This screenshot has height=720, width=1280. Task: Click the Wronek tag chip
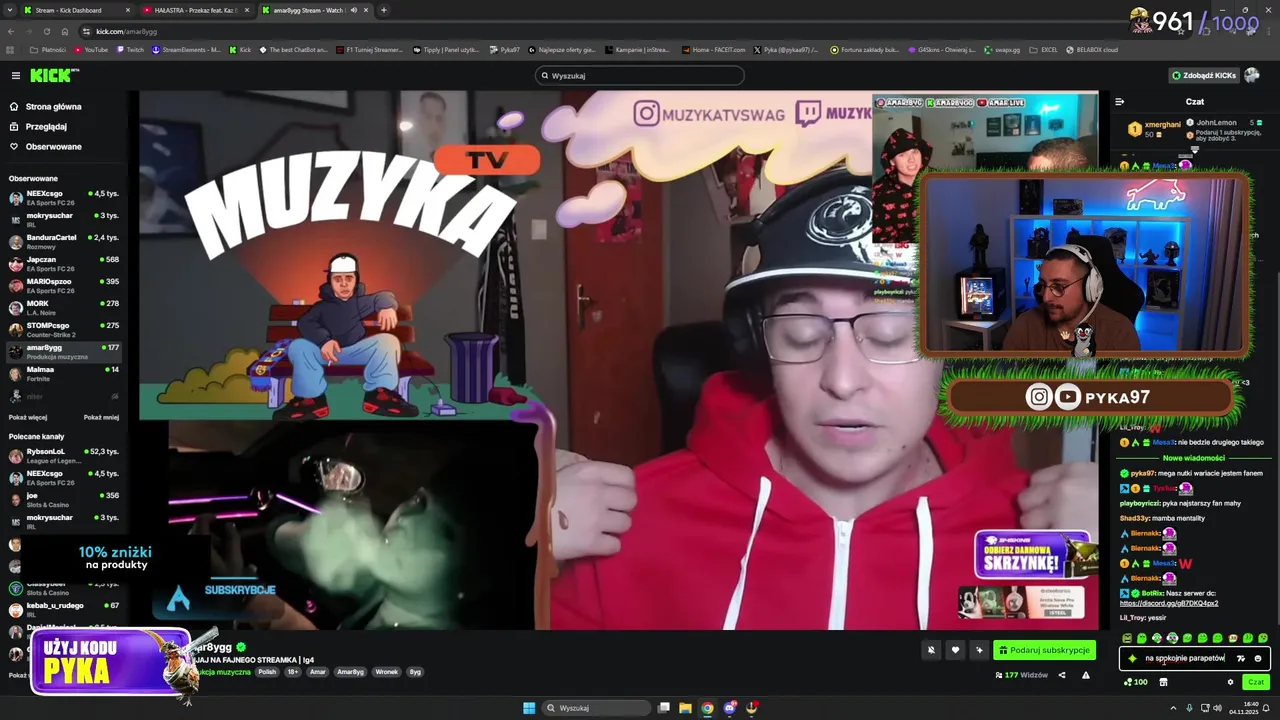coord(386,672)
